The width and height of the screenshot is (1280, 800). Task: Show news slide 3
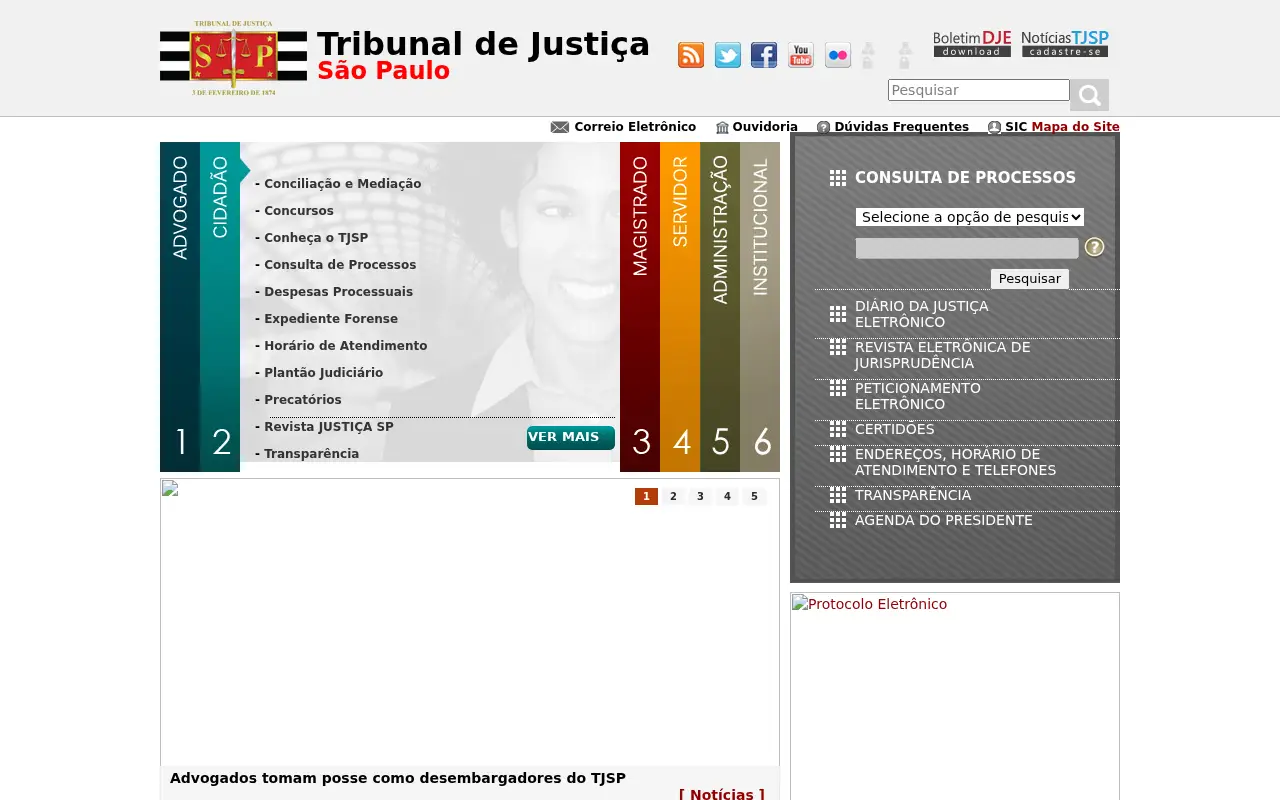700,496
